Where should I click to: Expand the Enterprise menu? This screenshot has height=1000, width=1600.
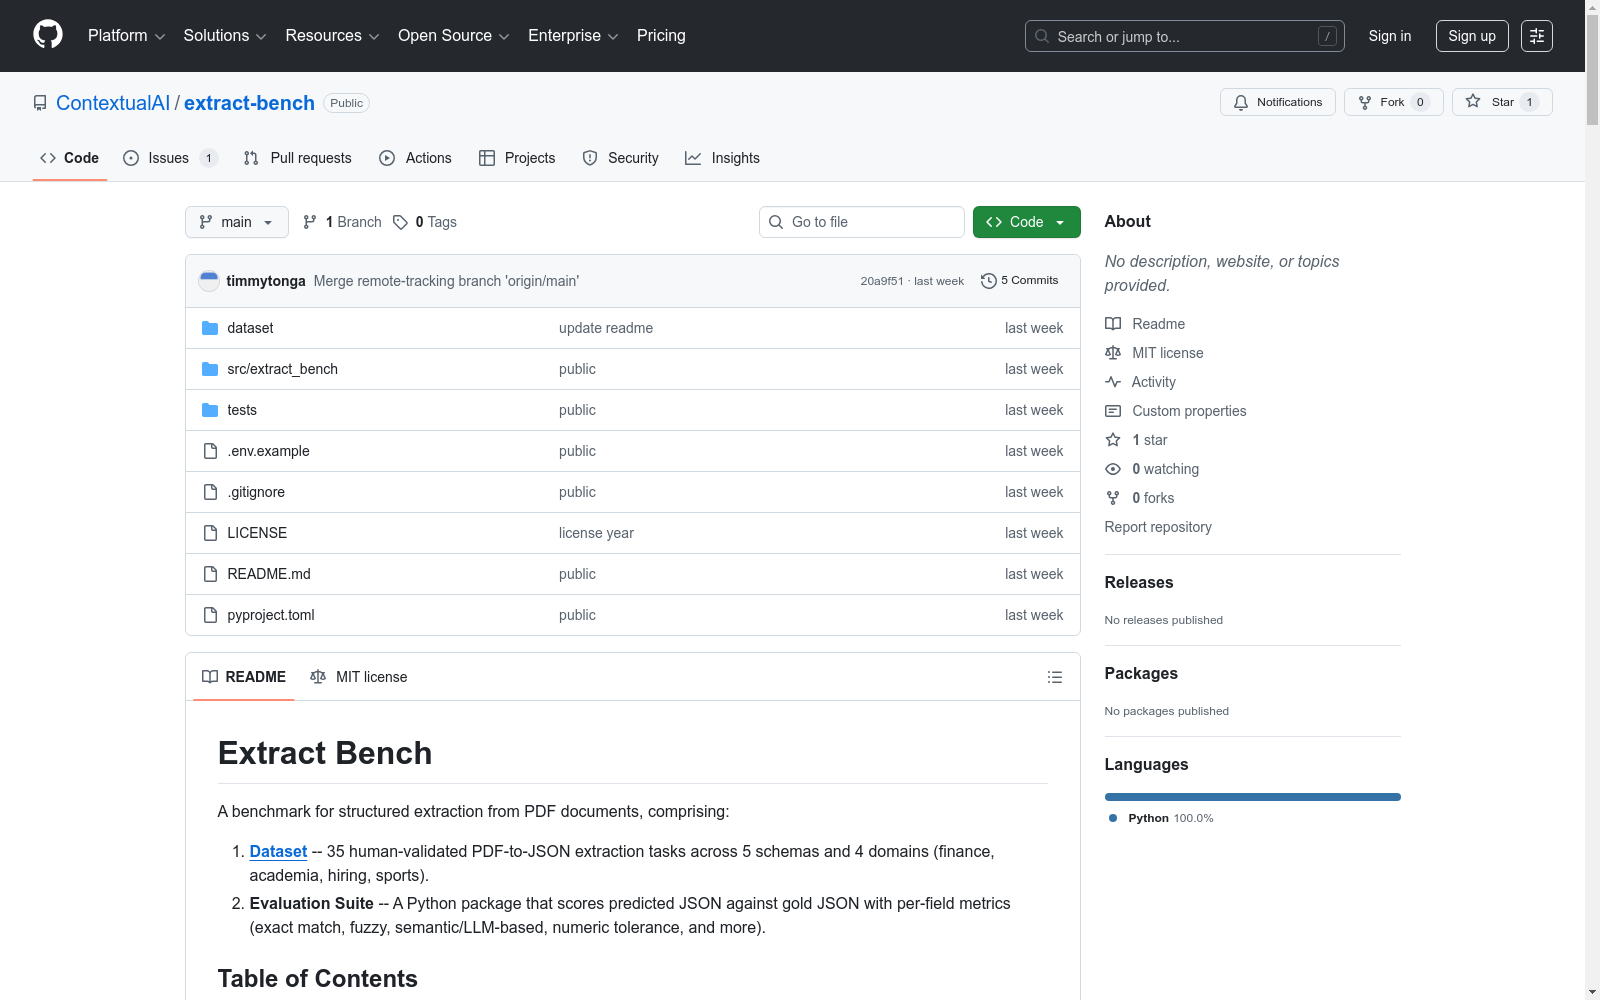click(x=573, y=36)
